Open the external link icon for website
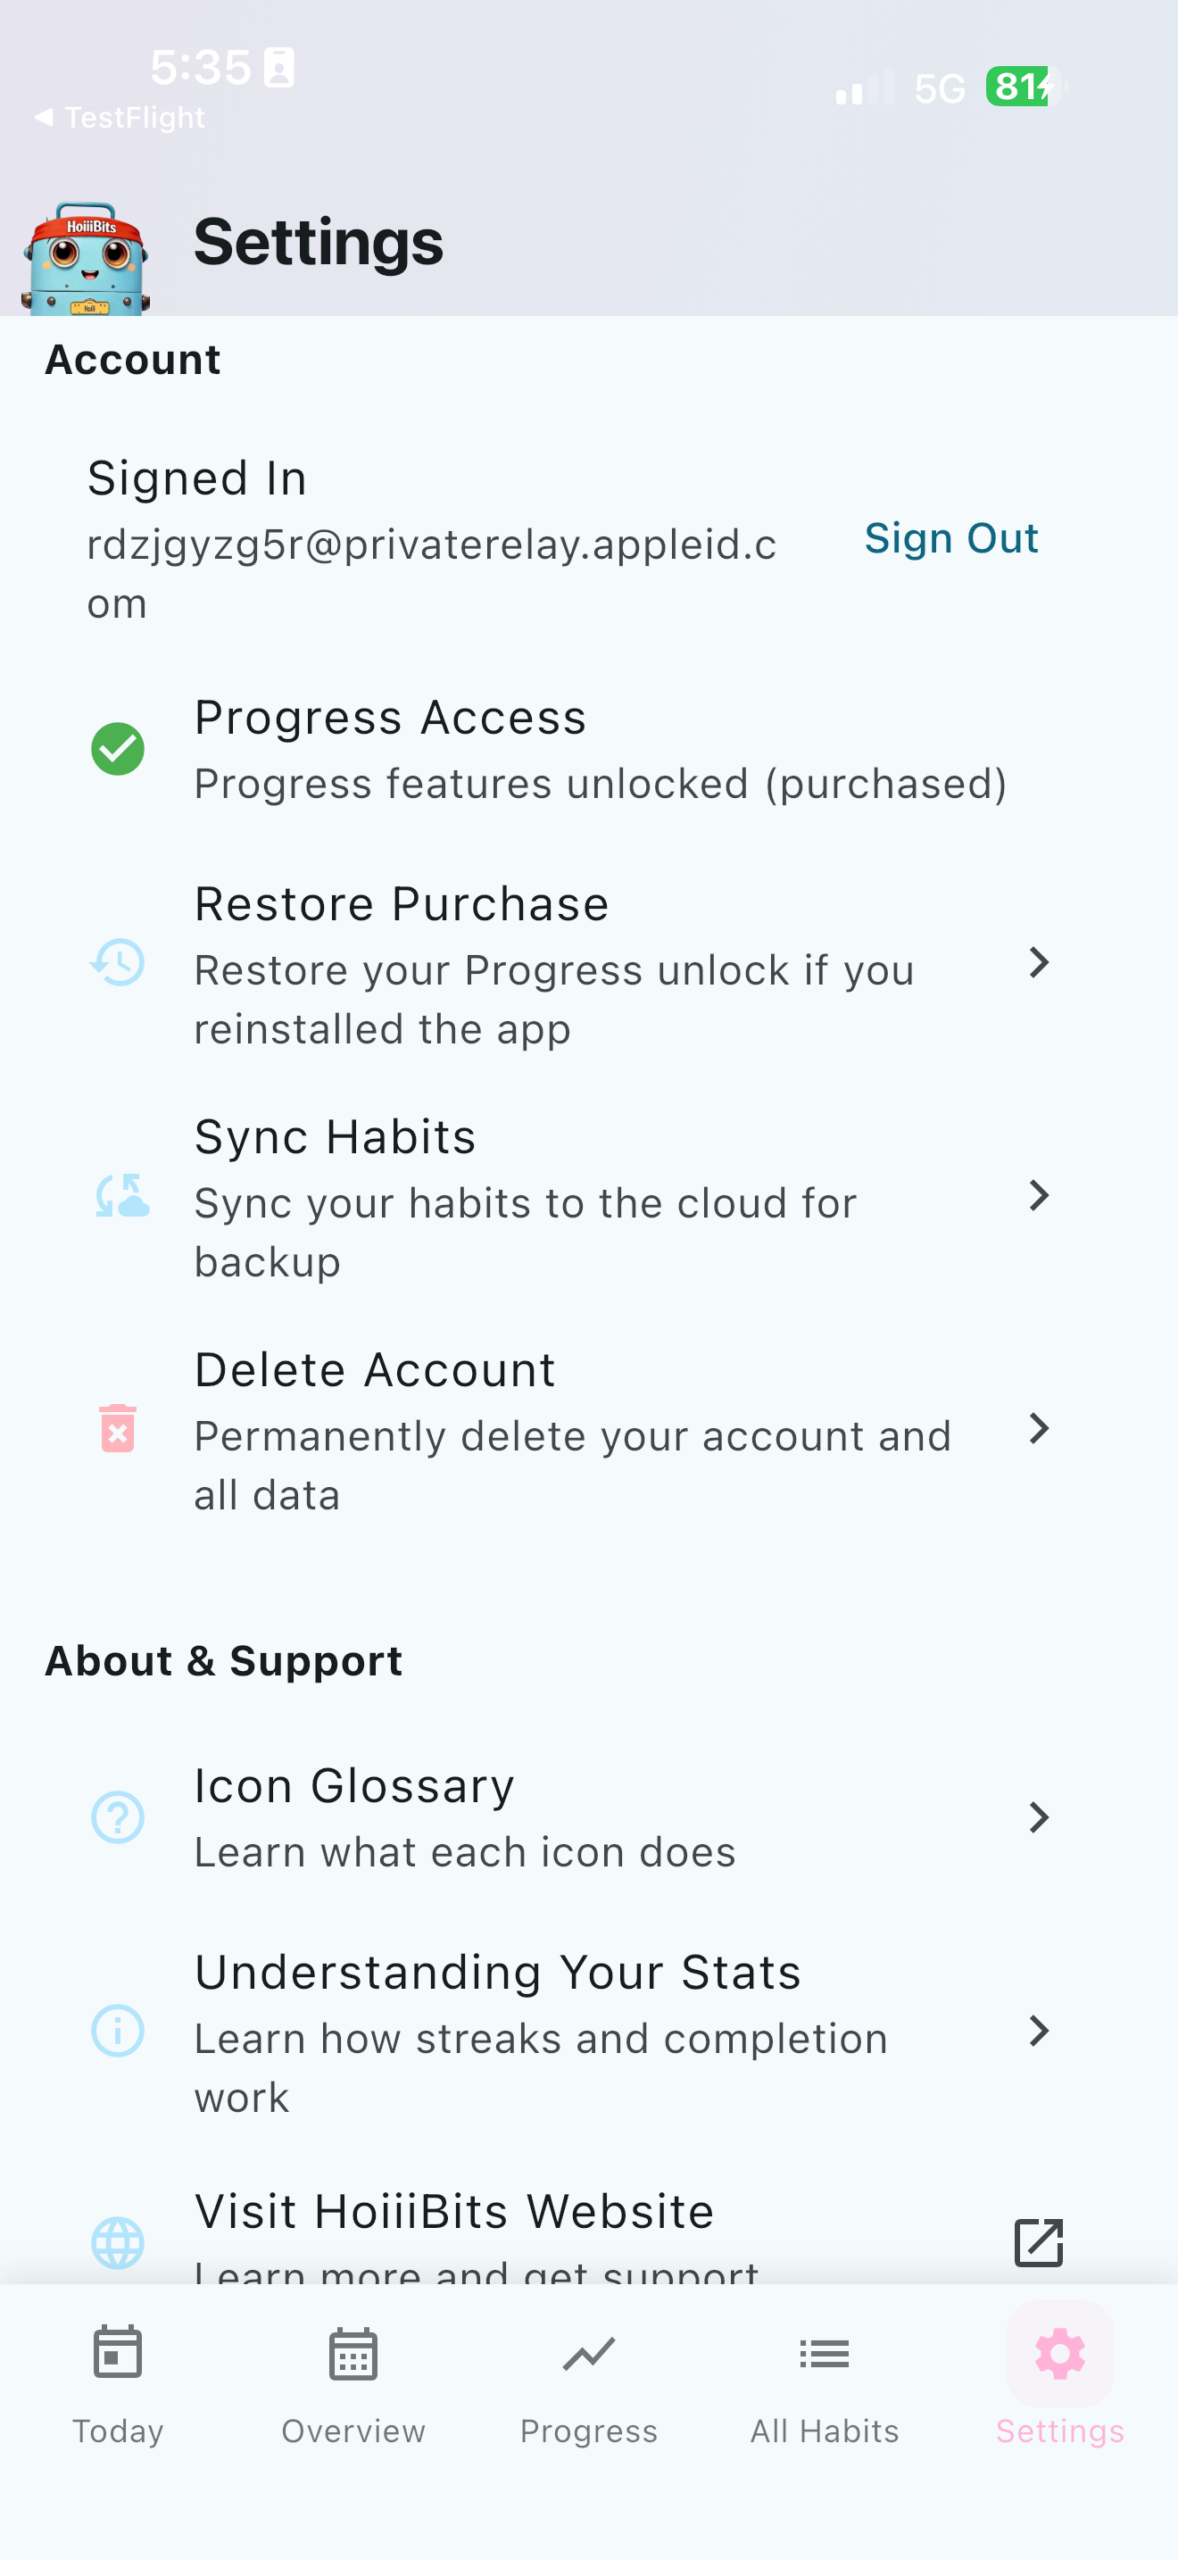Viewport: 1178px width, 2560px height. (1038, 2242)
